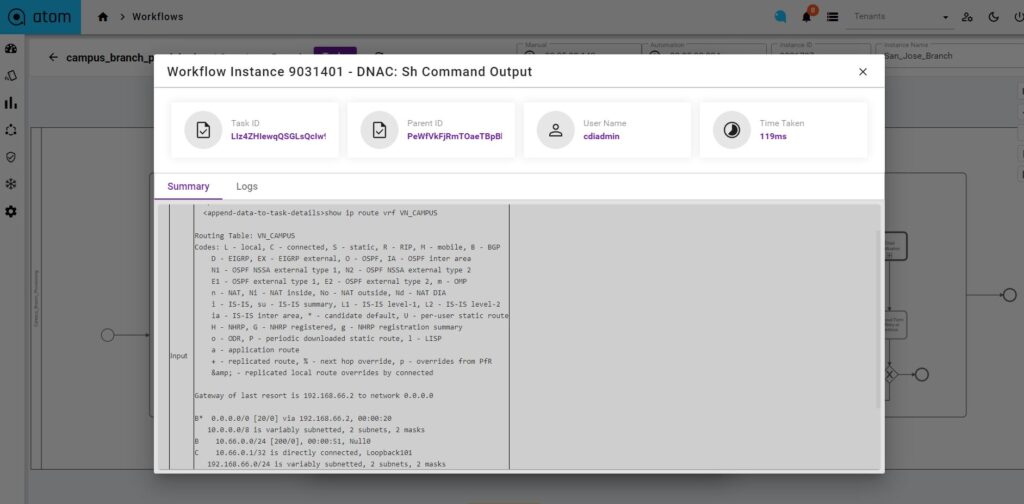Click workflow end event circle at right

(1010, 295)
